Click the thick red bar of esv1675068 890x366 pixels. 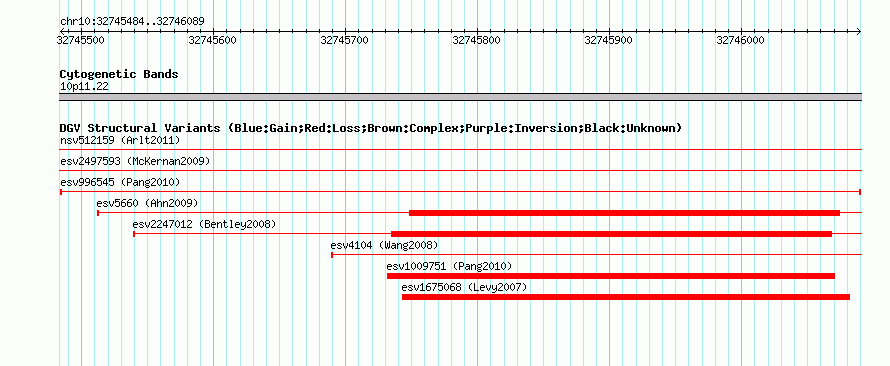pyautogui.click(x=626, y=297)
